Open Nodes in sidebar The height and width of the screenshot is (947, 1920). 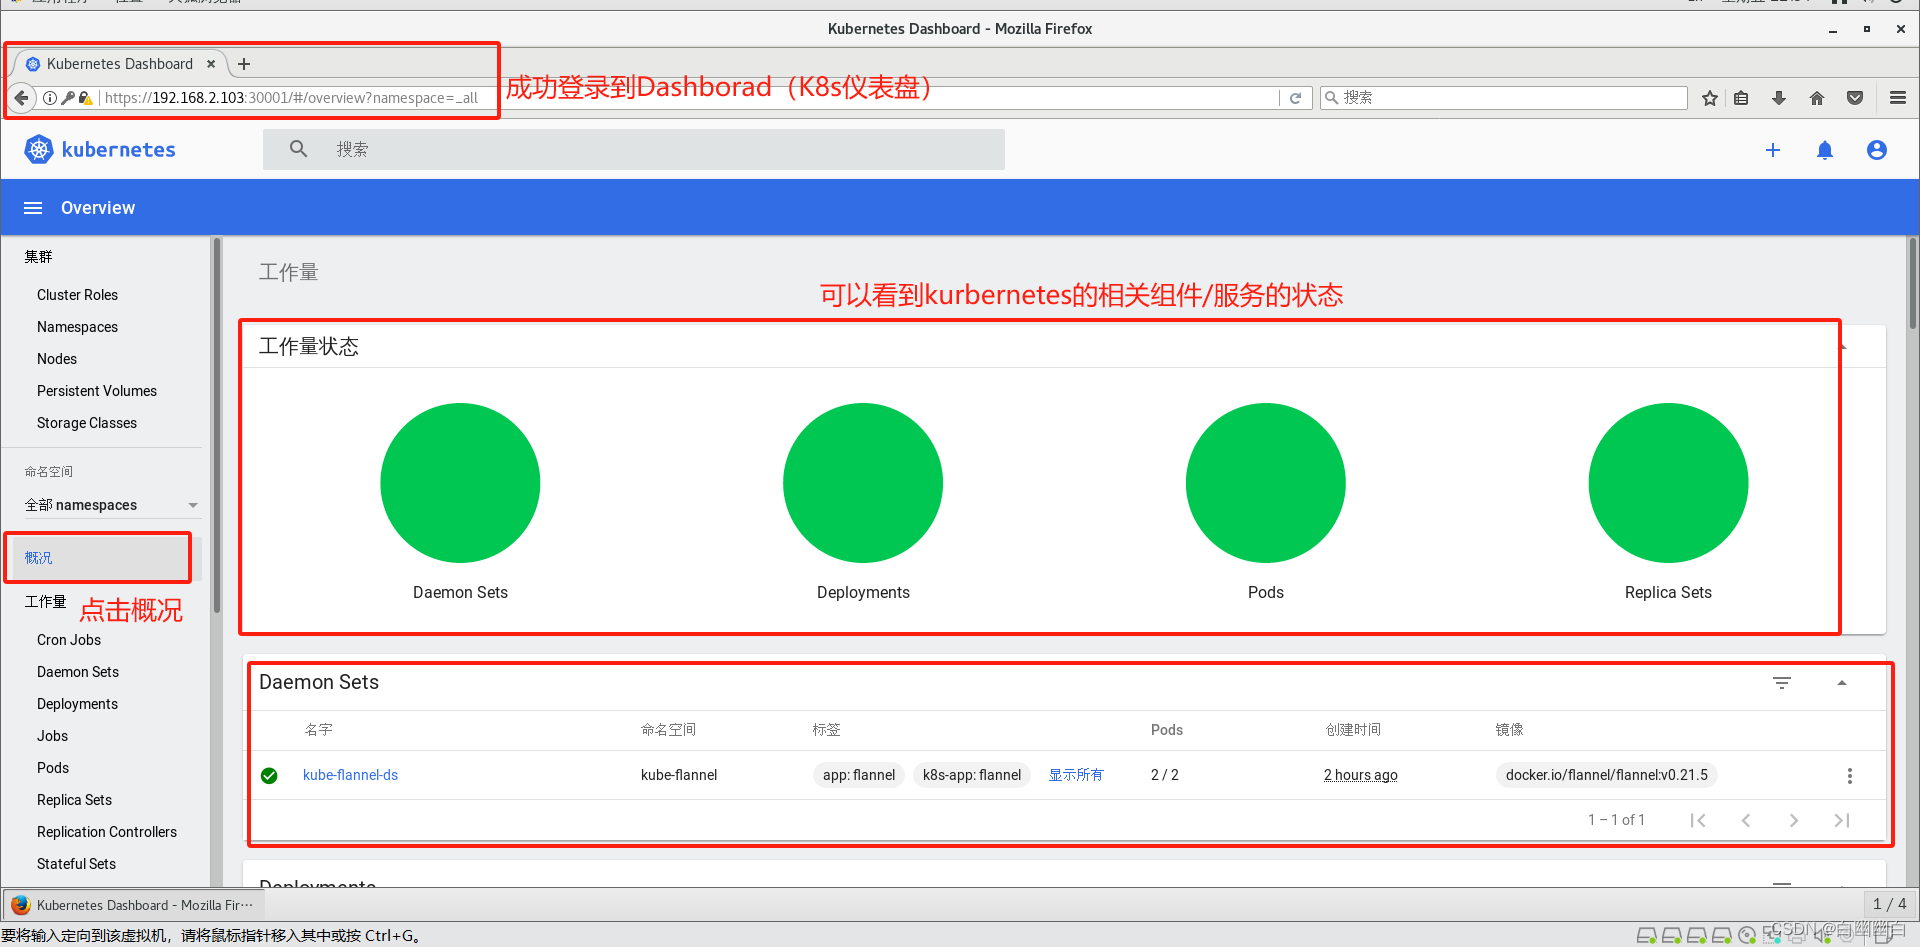57,359
